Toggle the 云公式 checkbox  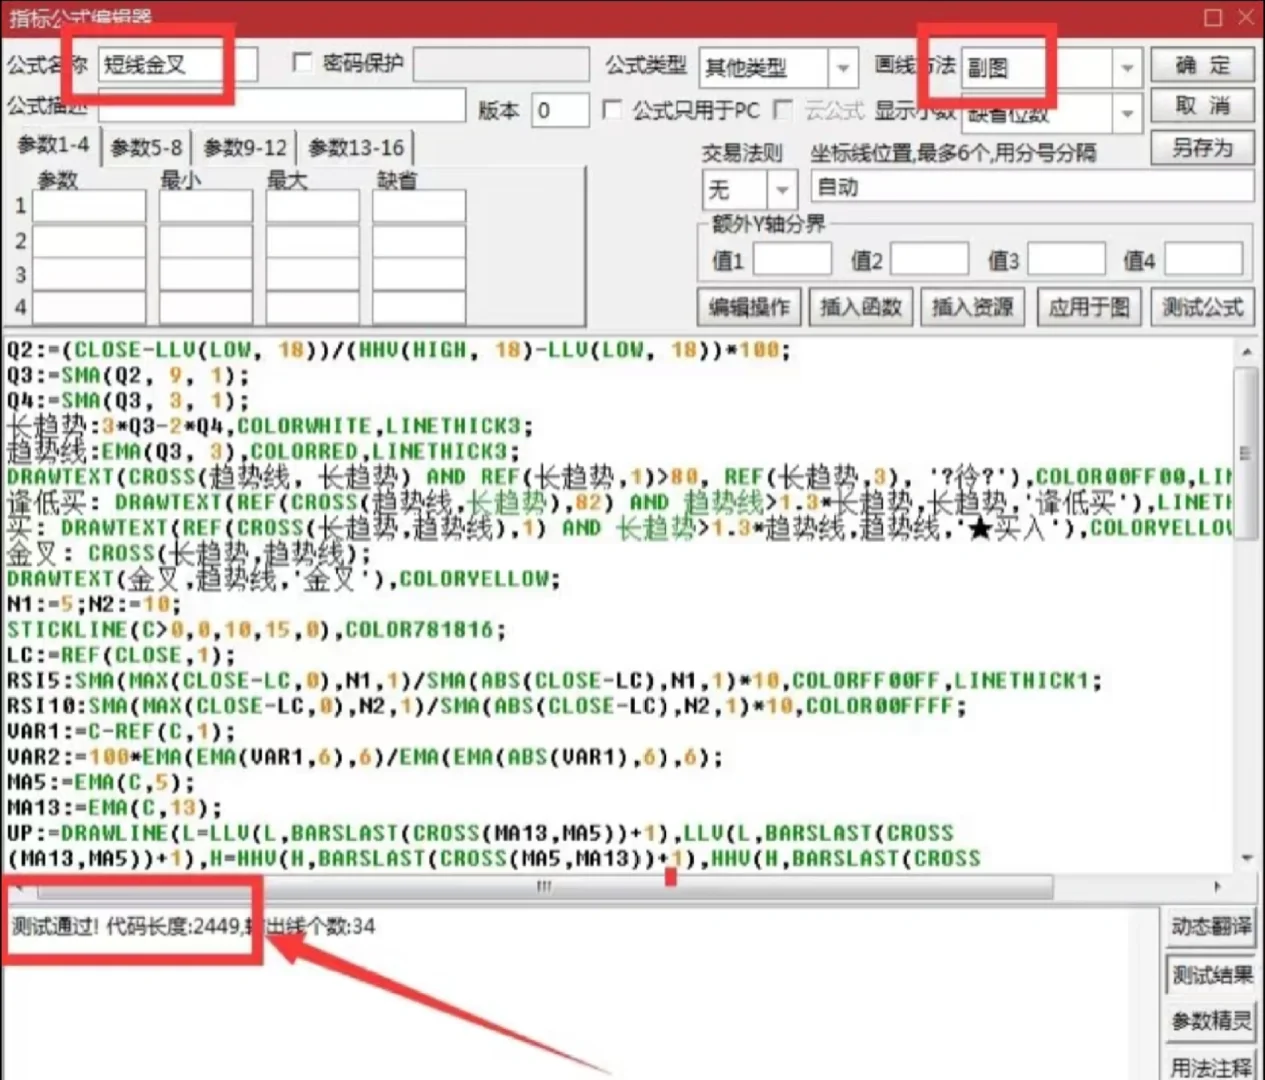click(x=782, y=111)
